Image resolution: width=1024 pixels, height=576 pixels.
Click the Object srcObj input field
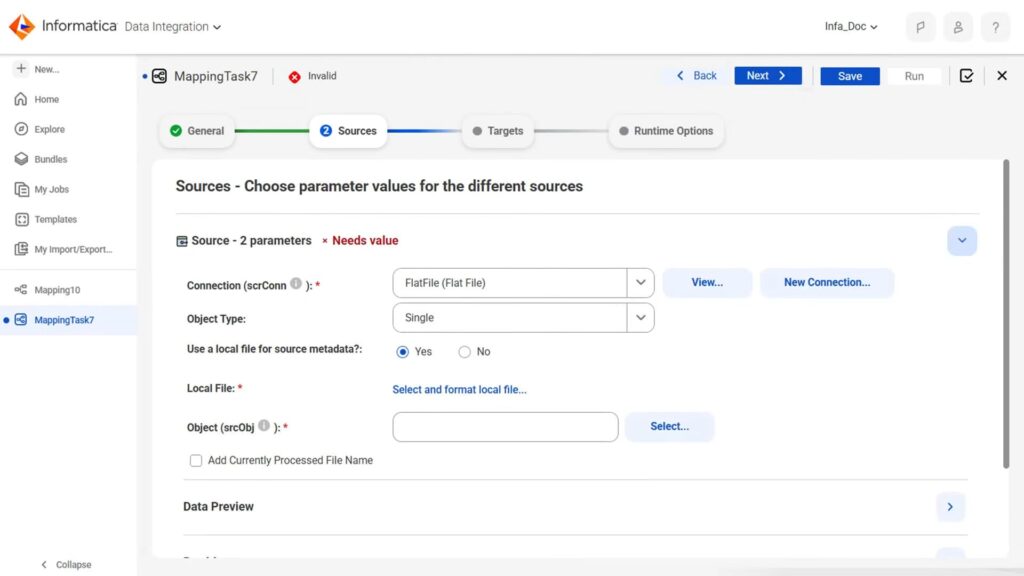click(505, 426)
